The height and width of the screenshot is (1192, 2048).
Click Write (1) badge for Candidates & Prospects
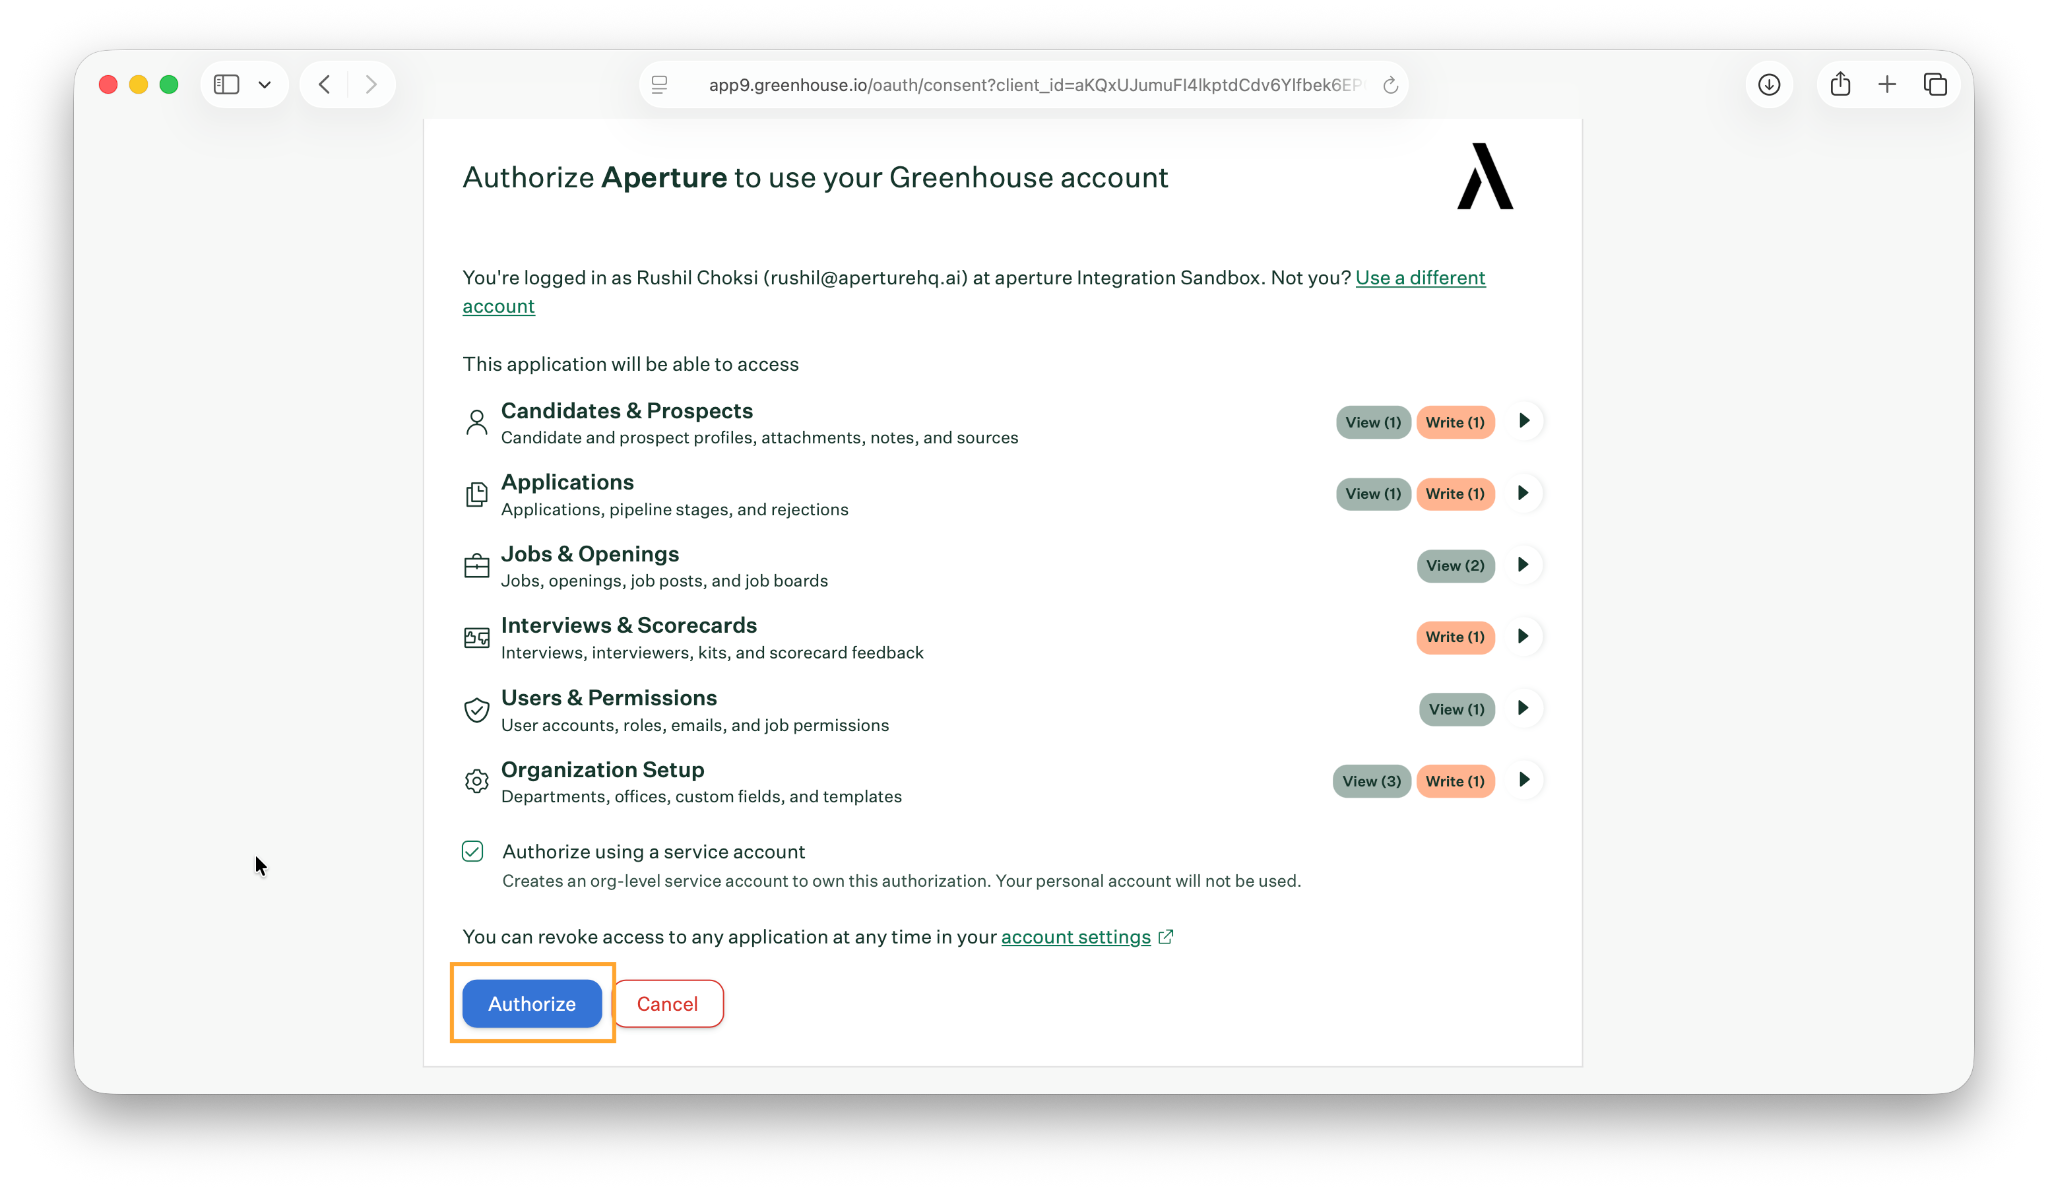1455,422
